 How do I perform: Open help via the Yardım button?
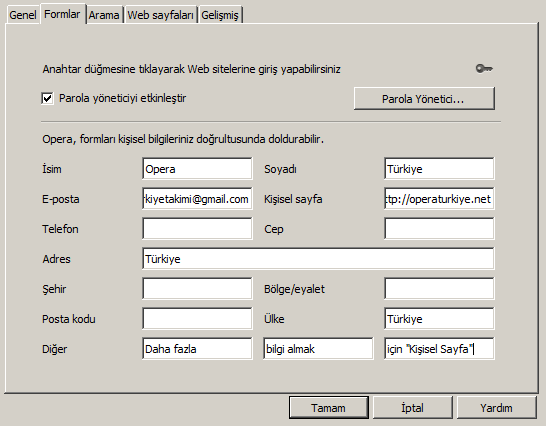point(496,408)
